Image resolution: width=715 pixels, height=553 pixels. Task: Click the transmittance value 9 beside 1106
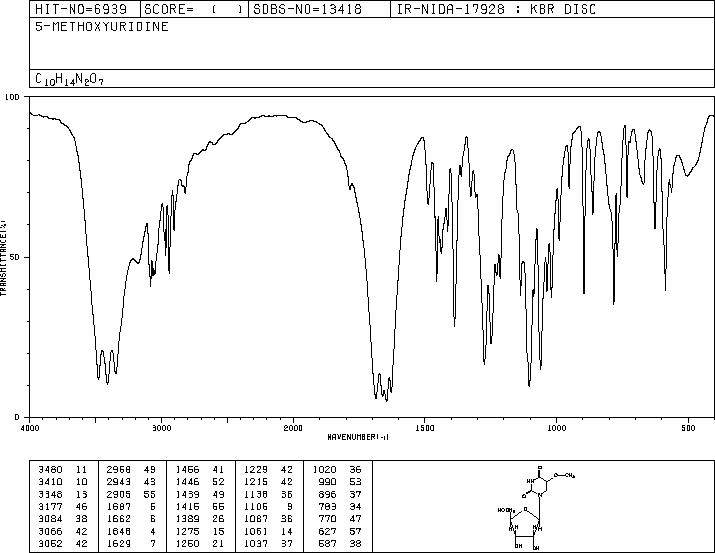(290, 506)
